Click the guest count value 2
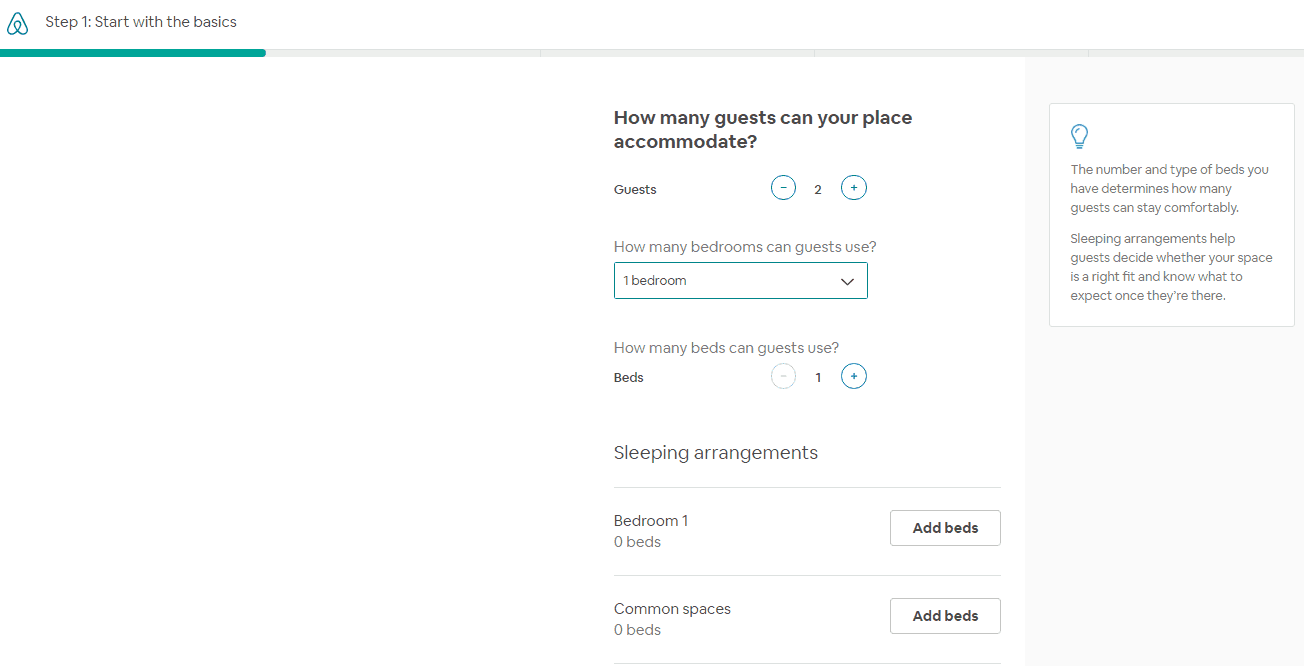The width and height of the screenshot is (1304, 666). click(818, 189)
